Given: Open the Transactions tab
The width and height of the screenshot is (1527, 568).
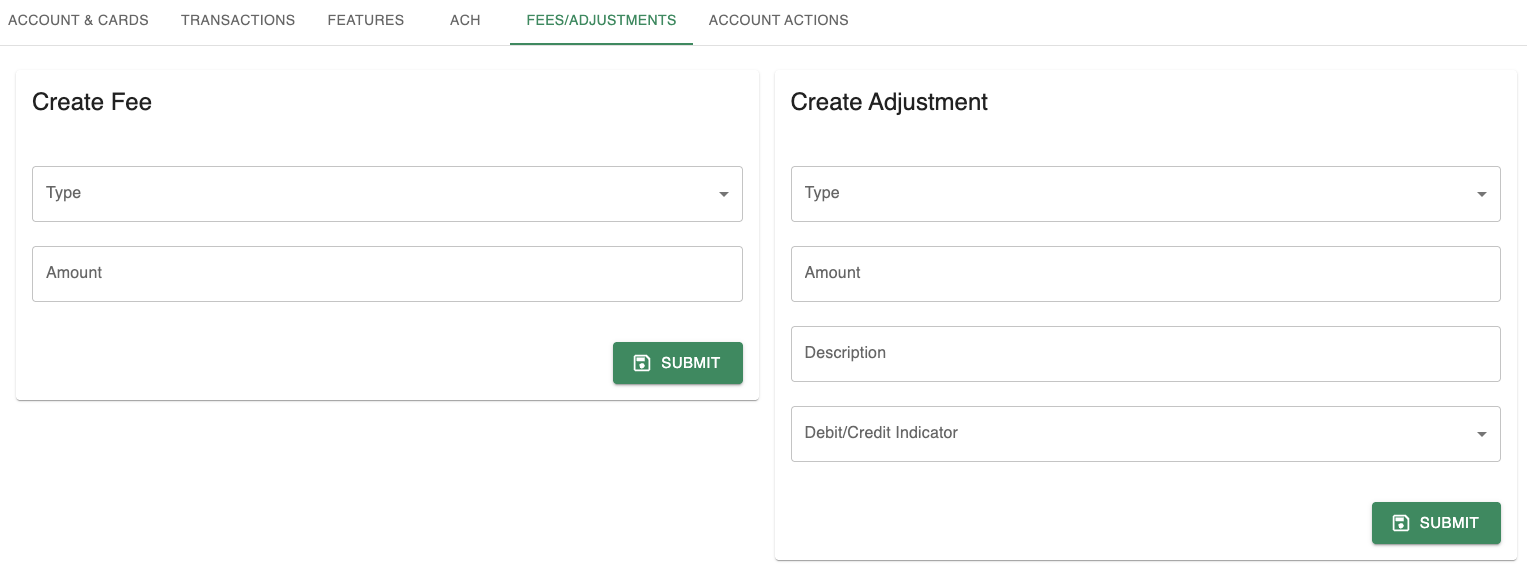Looking at the screenshot, I should [x=238, y=20].
